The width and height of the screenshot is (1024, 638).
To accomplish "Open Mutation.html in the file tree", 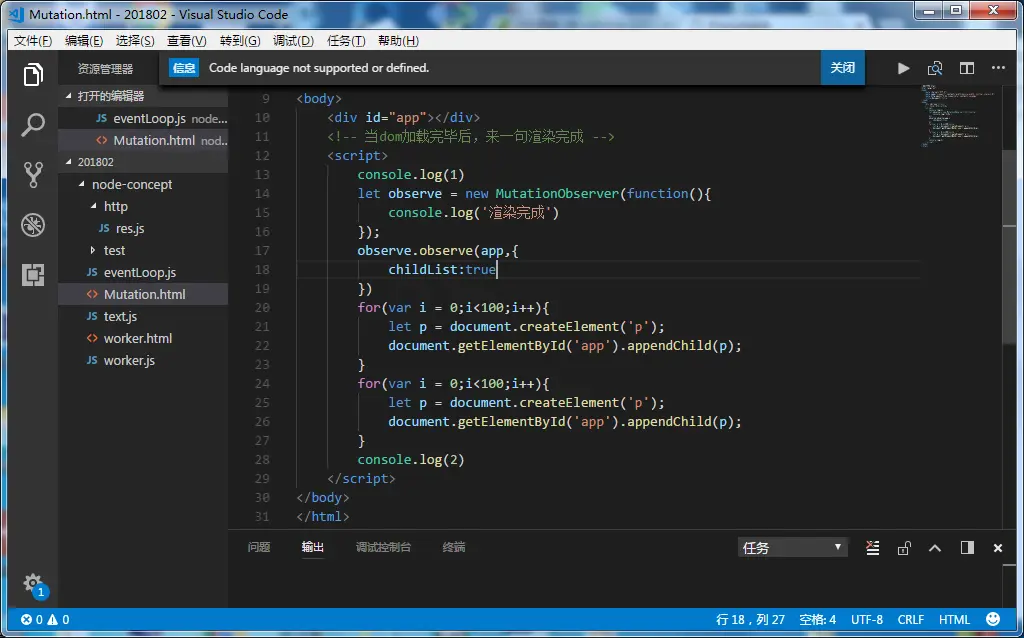I will click(x=143, y=295).
